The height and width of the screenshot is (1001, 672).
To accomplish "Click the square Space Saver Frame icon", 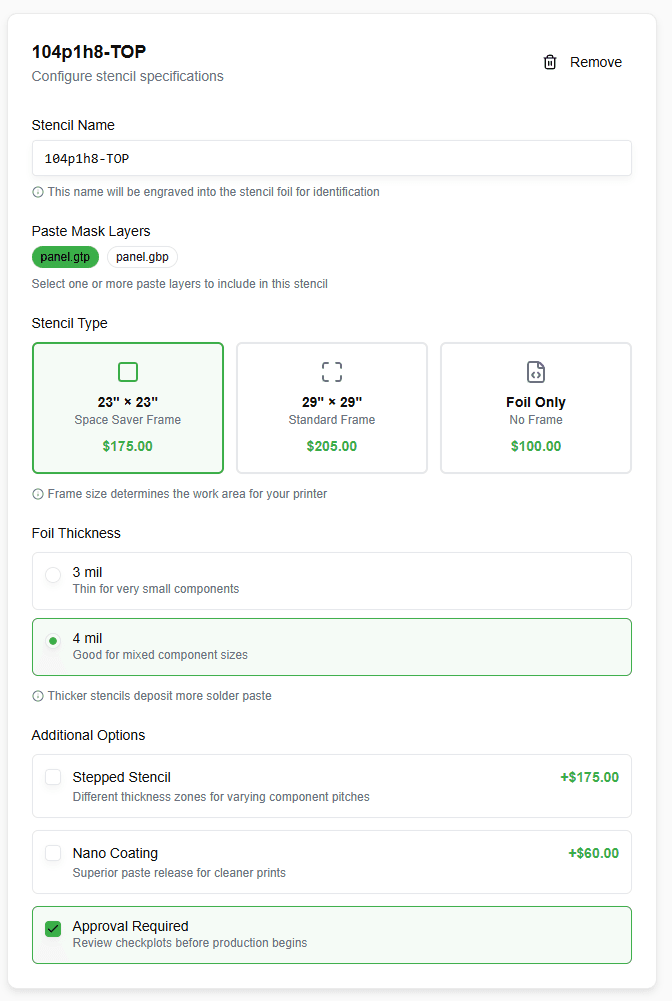I will point(128,372).
